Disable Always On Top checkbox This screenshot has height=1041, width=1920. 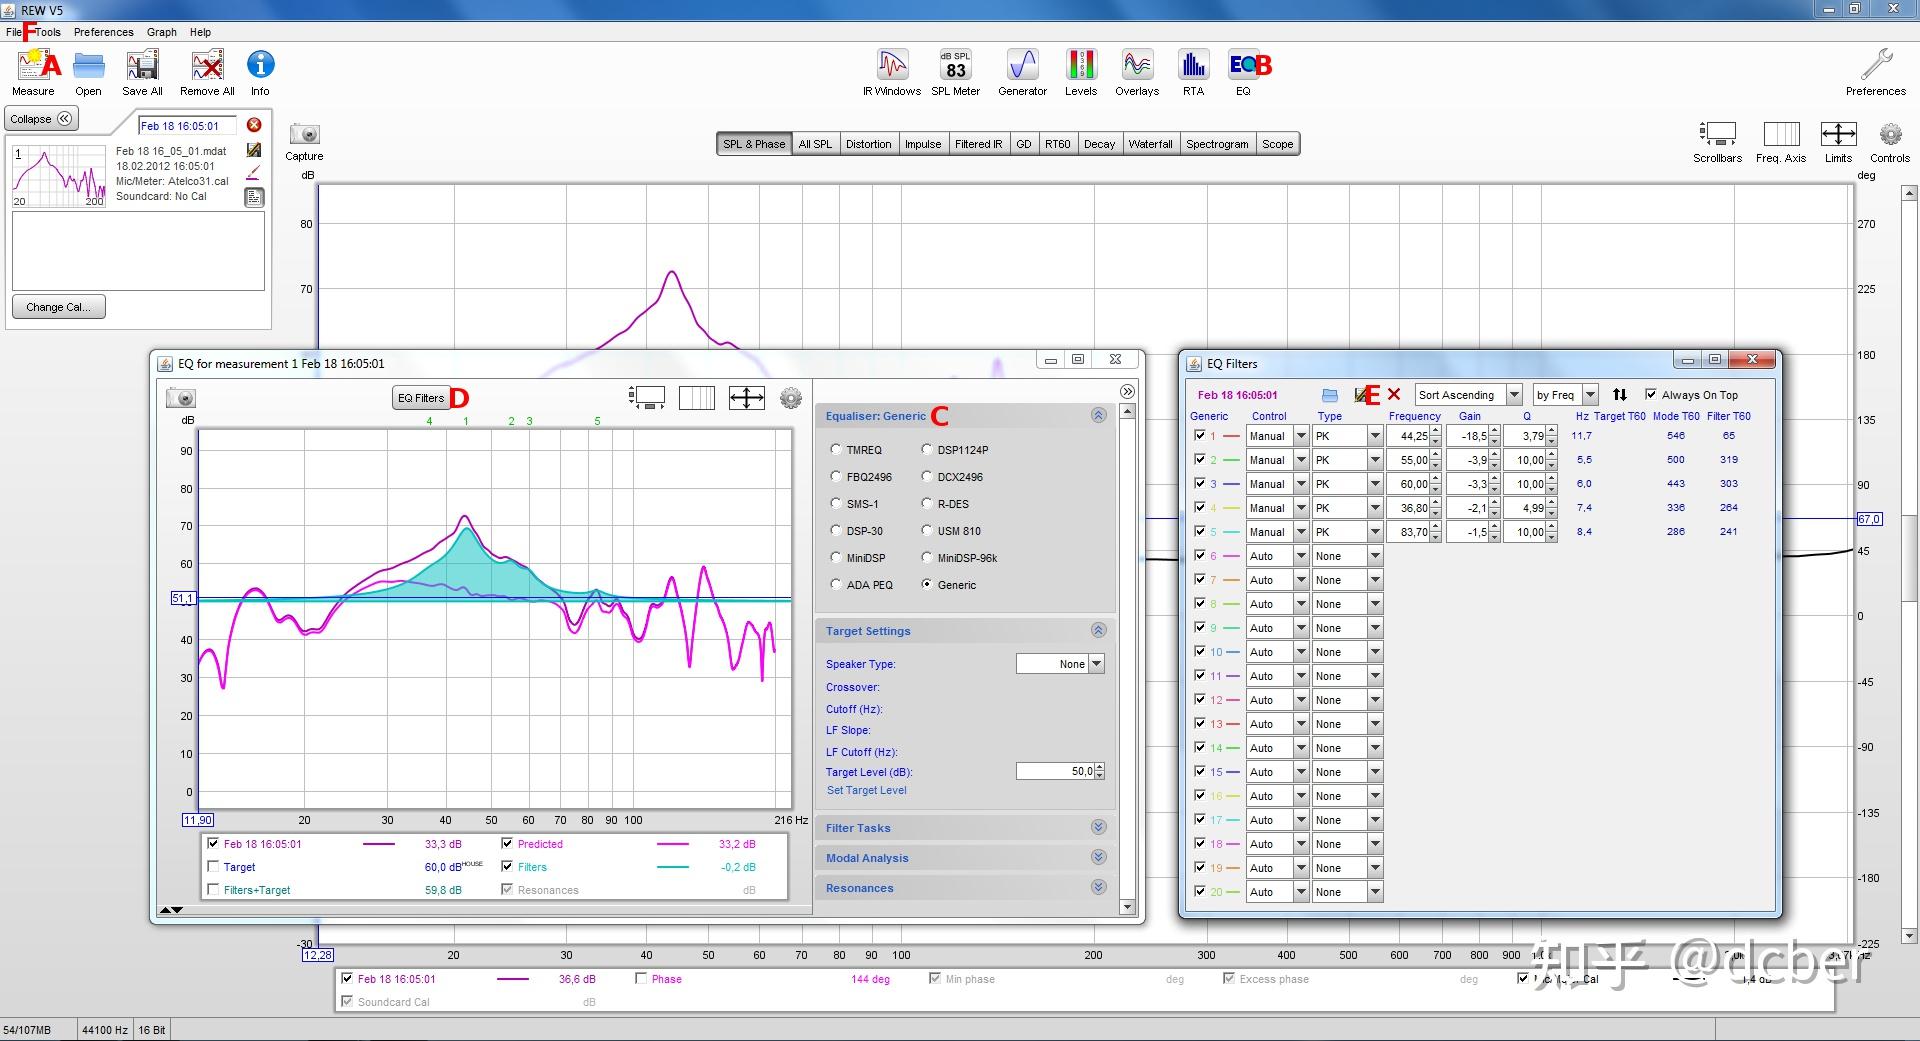[x=1651, y=394]
